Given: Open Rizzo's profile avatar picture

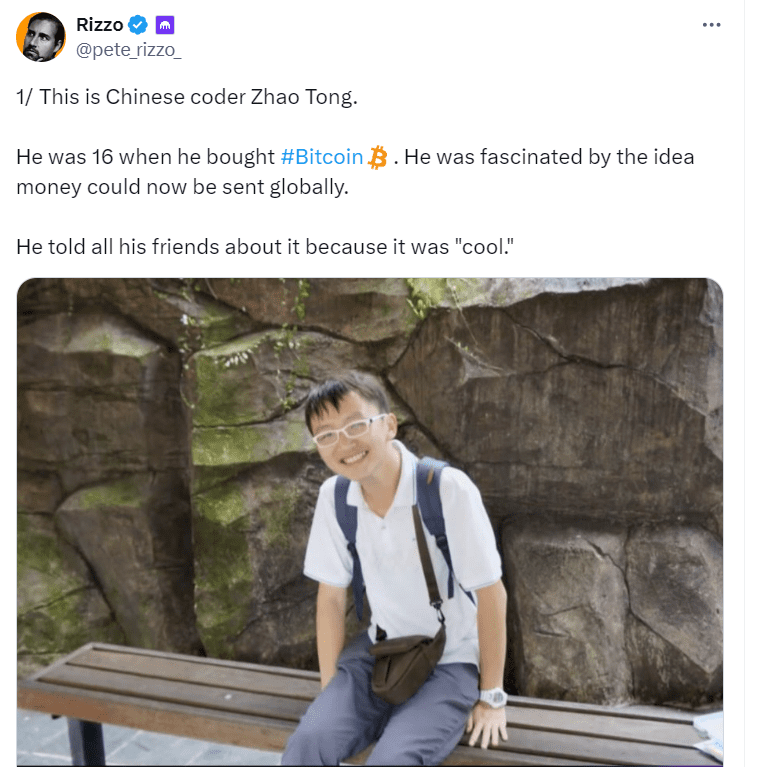Looking at the screenshot, I should point(41,37).
